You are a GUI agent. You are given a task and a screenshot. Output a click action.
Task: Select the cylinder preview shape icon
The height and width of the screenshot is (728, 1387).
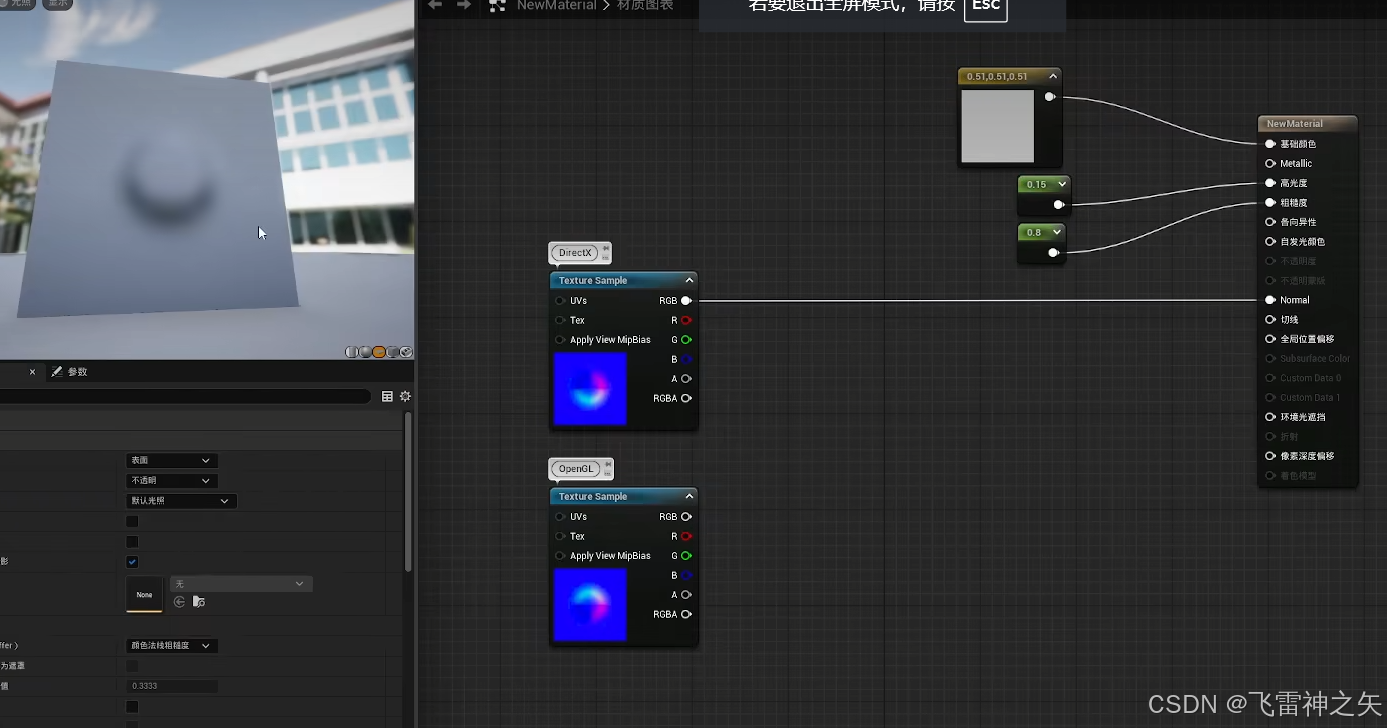[352, 352]
